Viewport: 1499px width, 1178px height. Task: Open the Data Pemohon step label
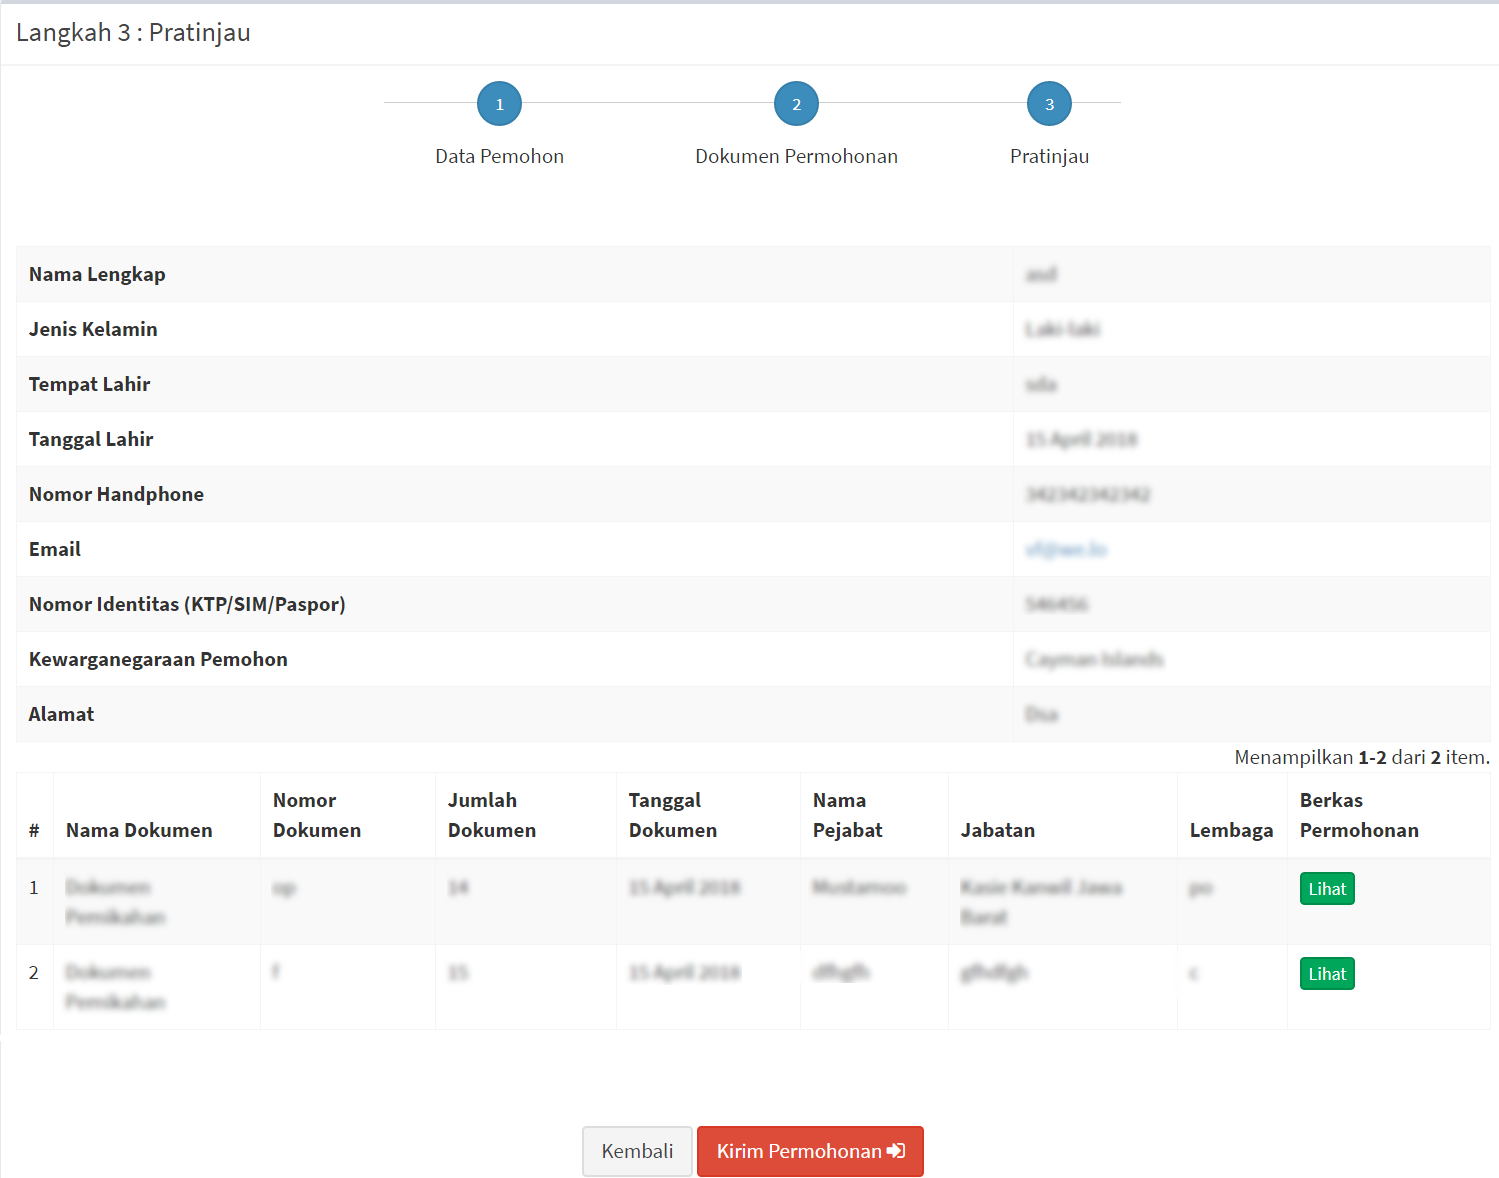coord(499,156)
